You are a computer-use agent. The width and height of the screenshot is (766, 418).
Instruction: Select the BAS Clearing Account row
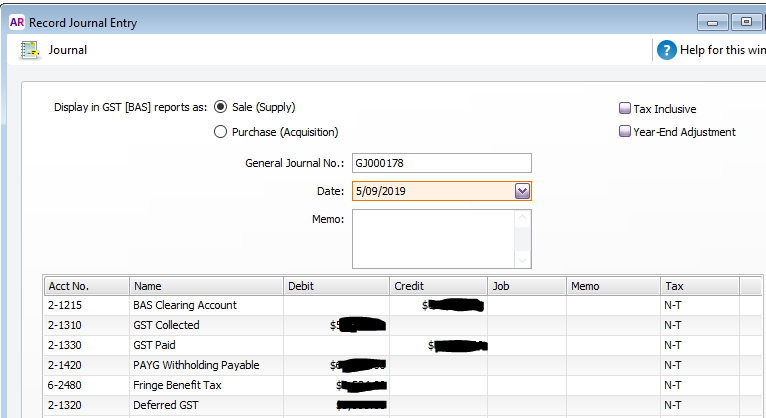tap(184, 305)
